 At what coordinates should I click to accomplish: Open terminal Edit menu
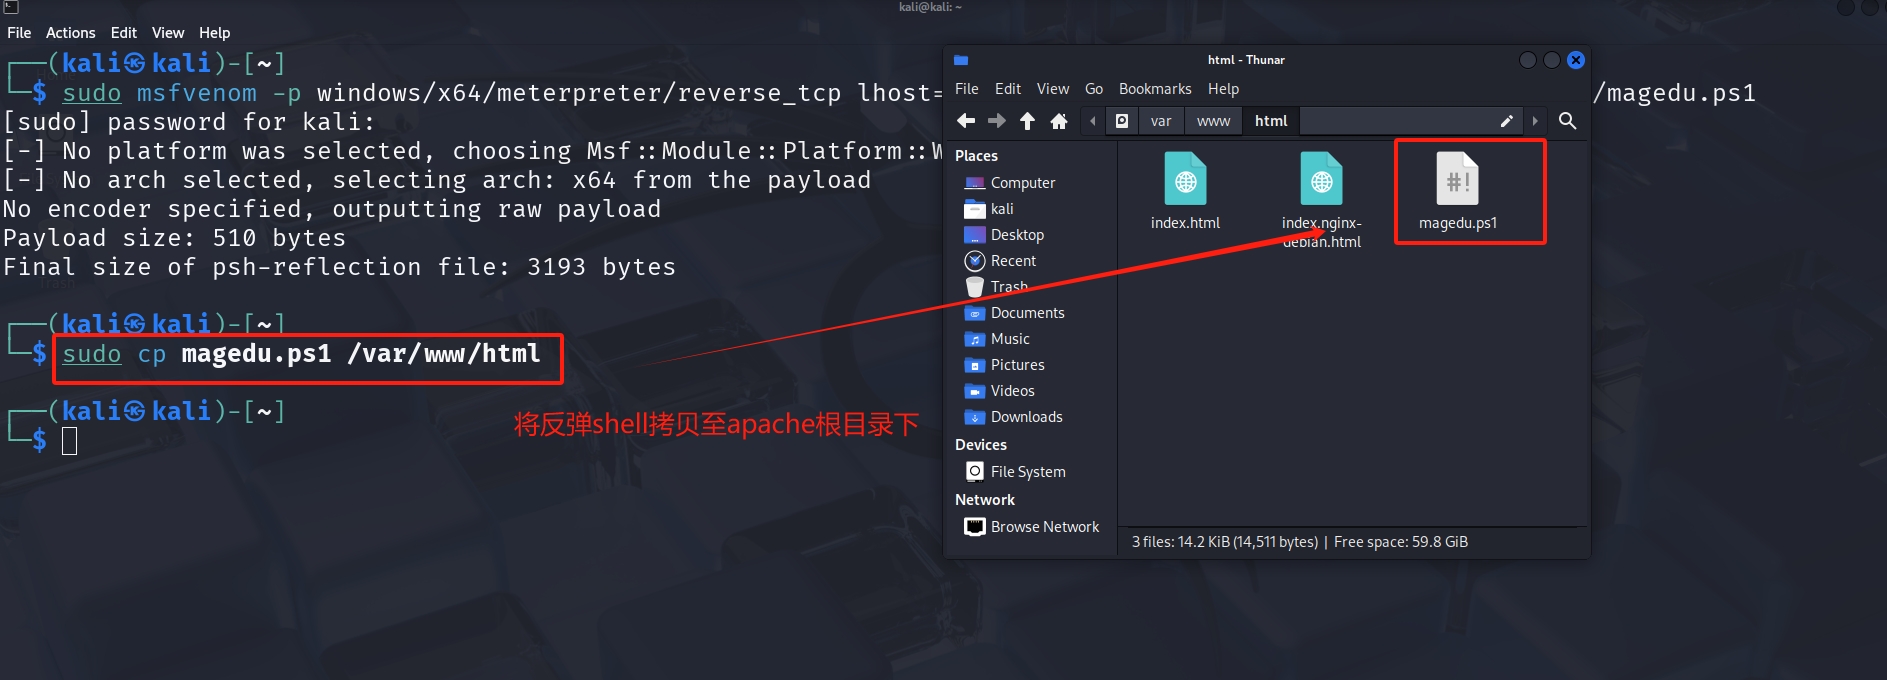coord(124,33)
